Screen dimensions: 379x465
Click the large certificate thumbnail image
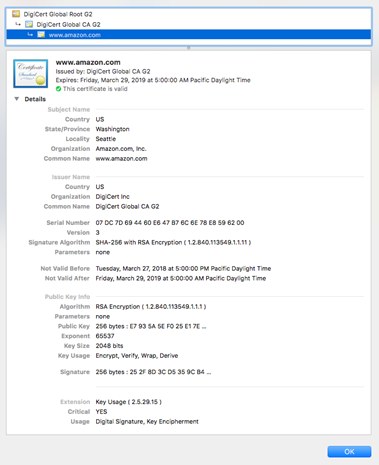click(x=31, y=74)
